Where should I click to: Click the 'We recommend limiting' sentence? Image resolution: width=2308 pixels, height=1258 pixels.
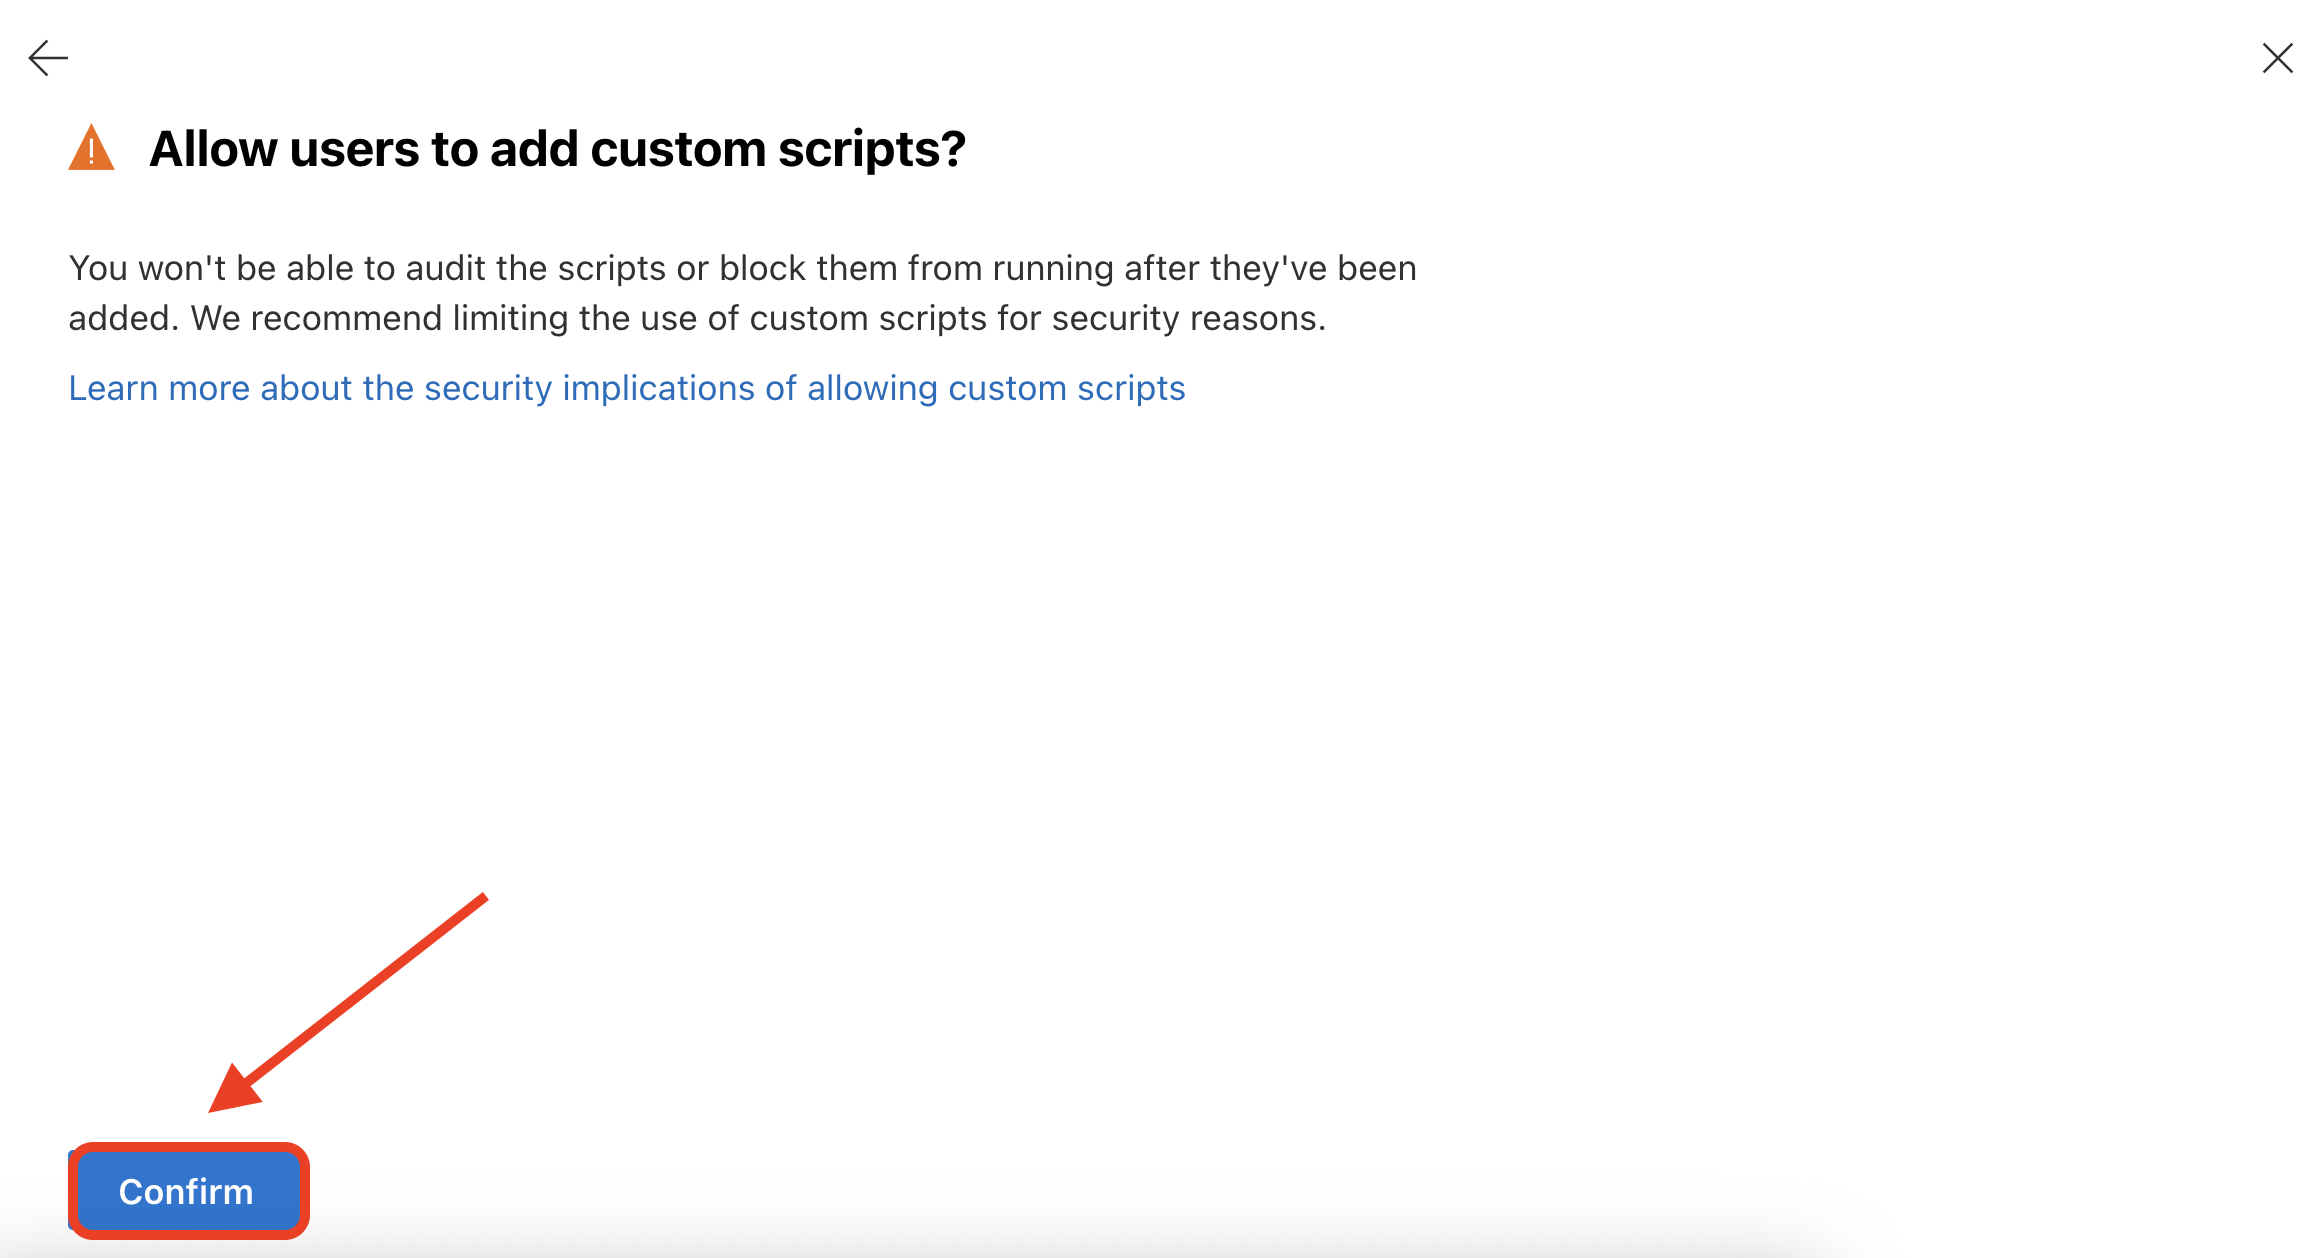[758, 318]
